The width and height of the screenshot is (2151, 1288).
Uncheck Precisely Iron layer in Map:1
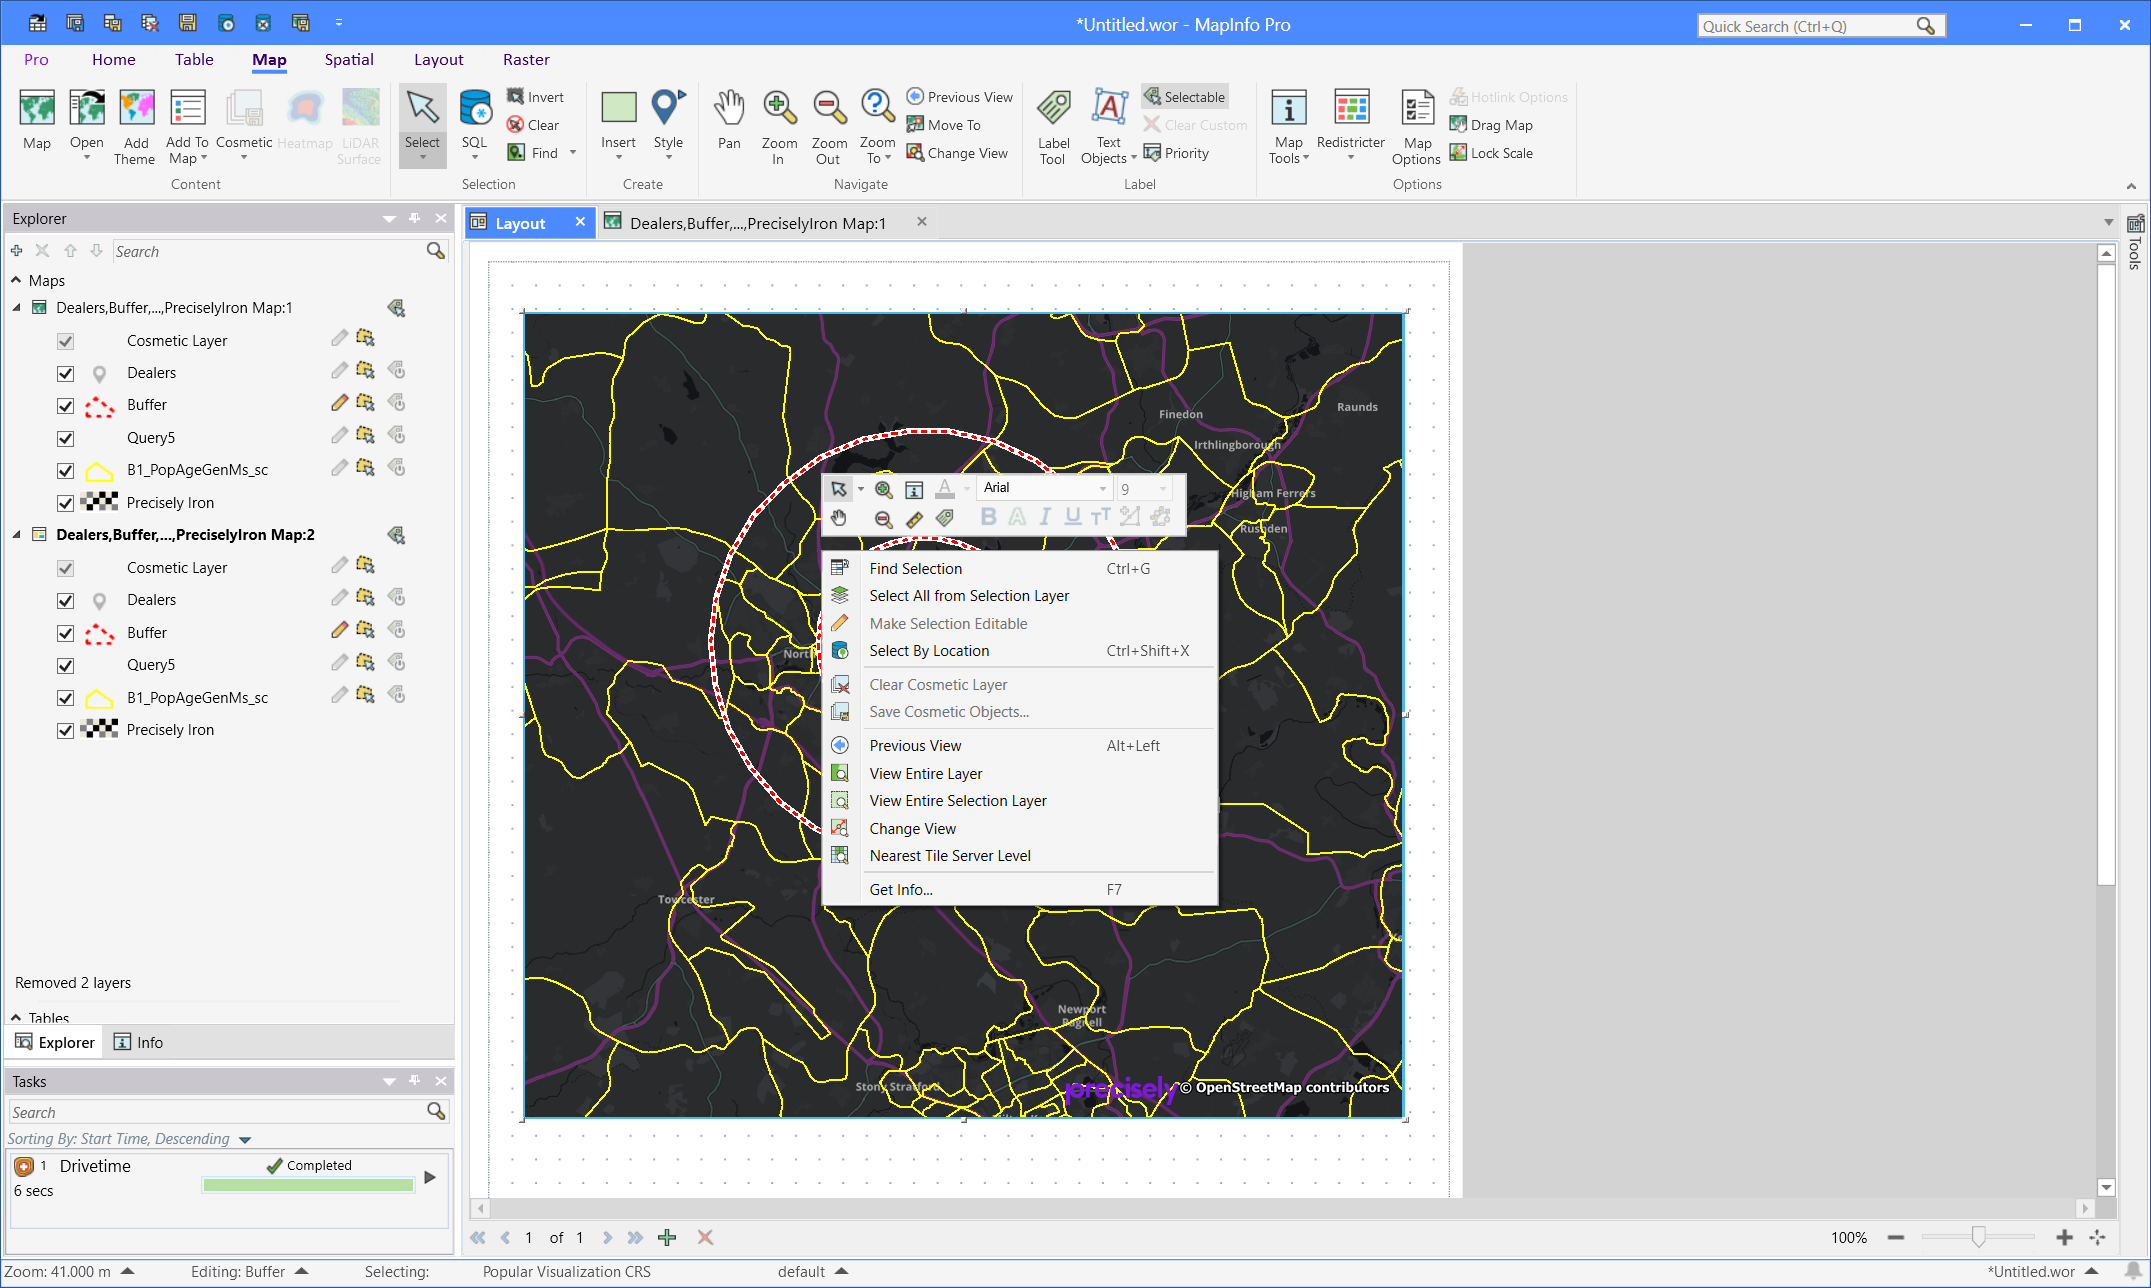tap(66, 503)
